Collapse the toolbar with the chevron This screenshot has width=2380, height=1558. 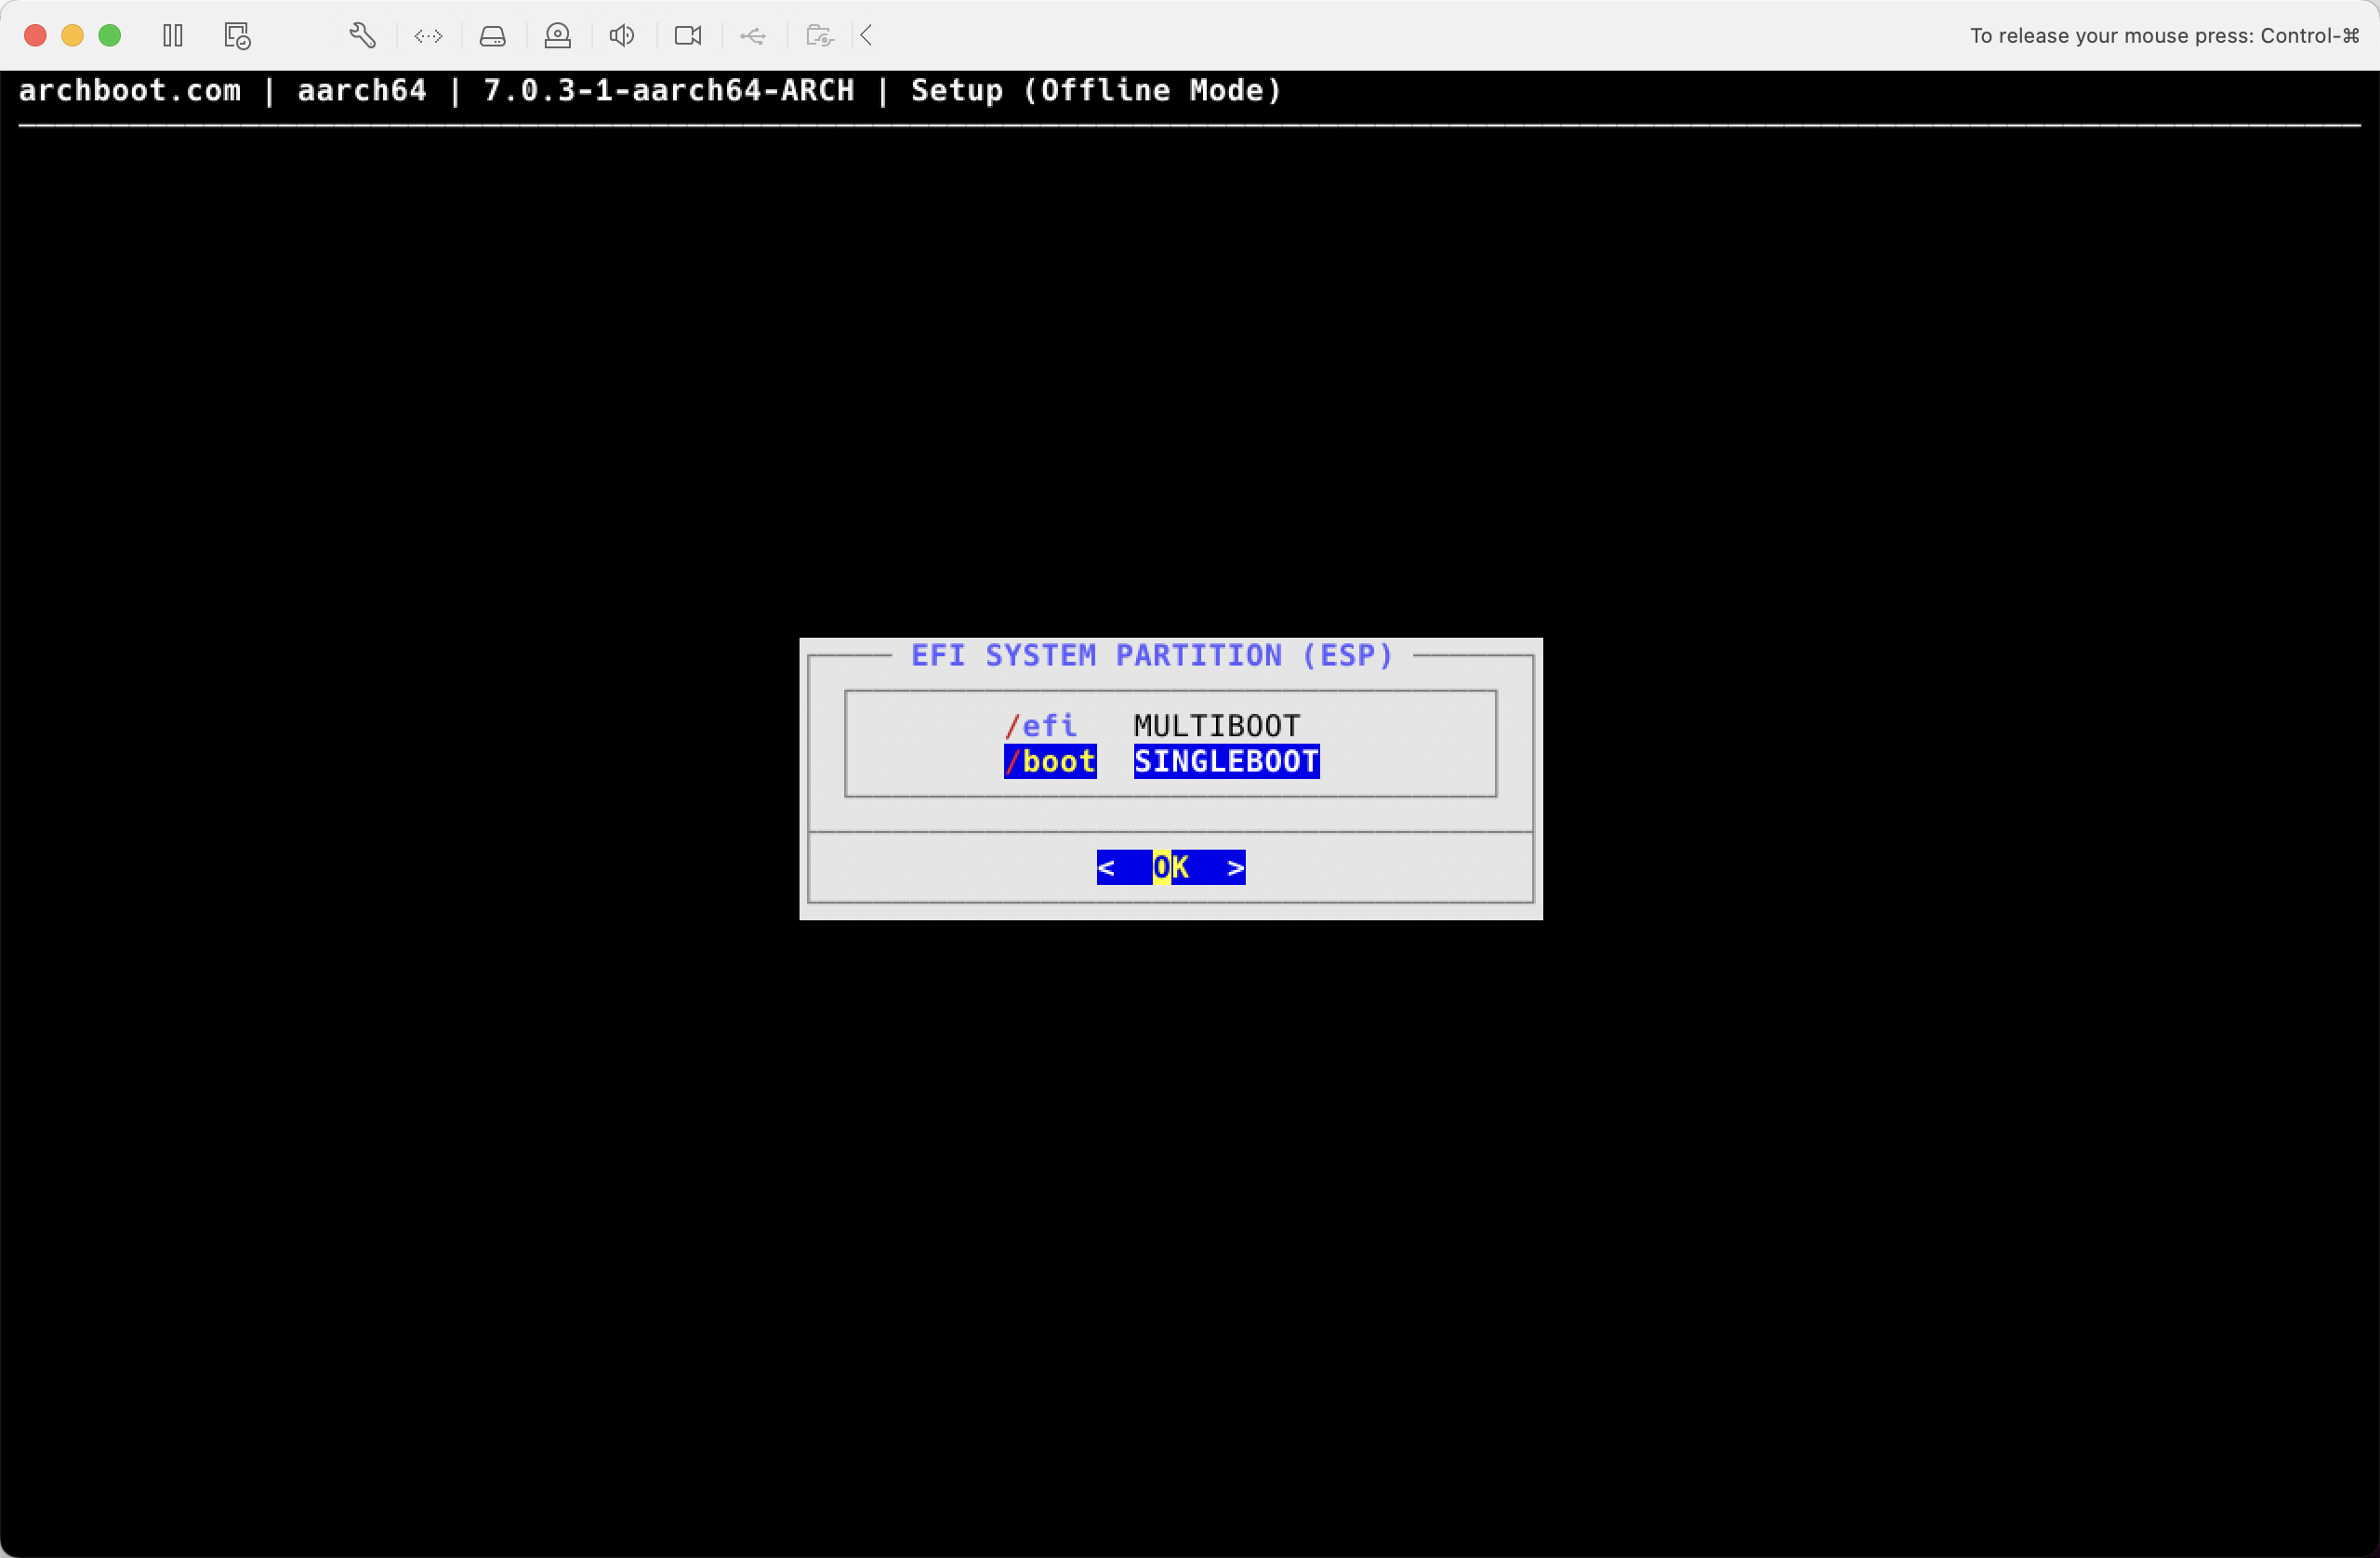867,36
